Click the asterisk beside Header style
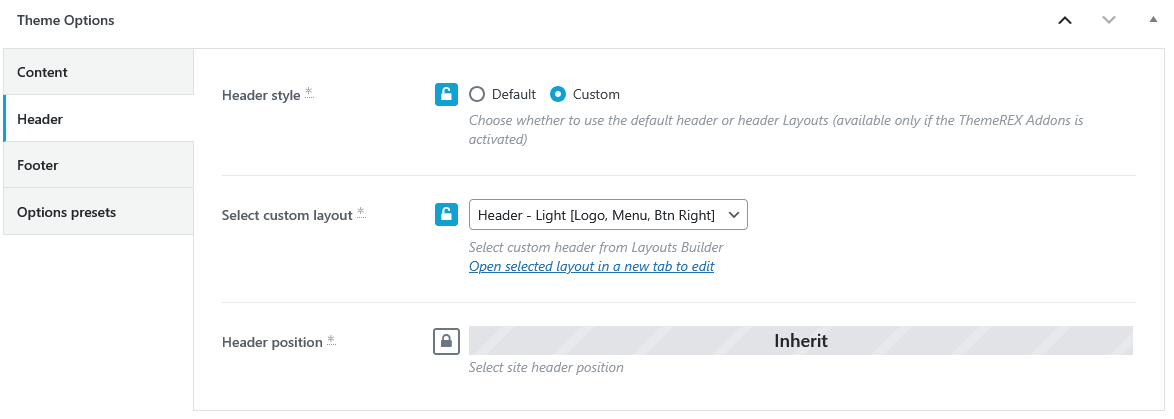 click(x=309, y=92)
